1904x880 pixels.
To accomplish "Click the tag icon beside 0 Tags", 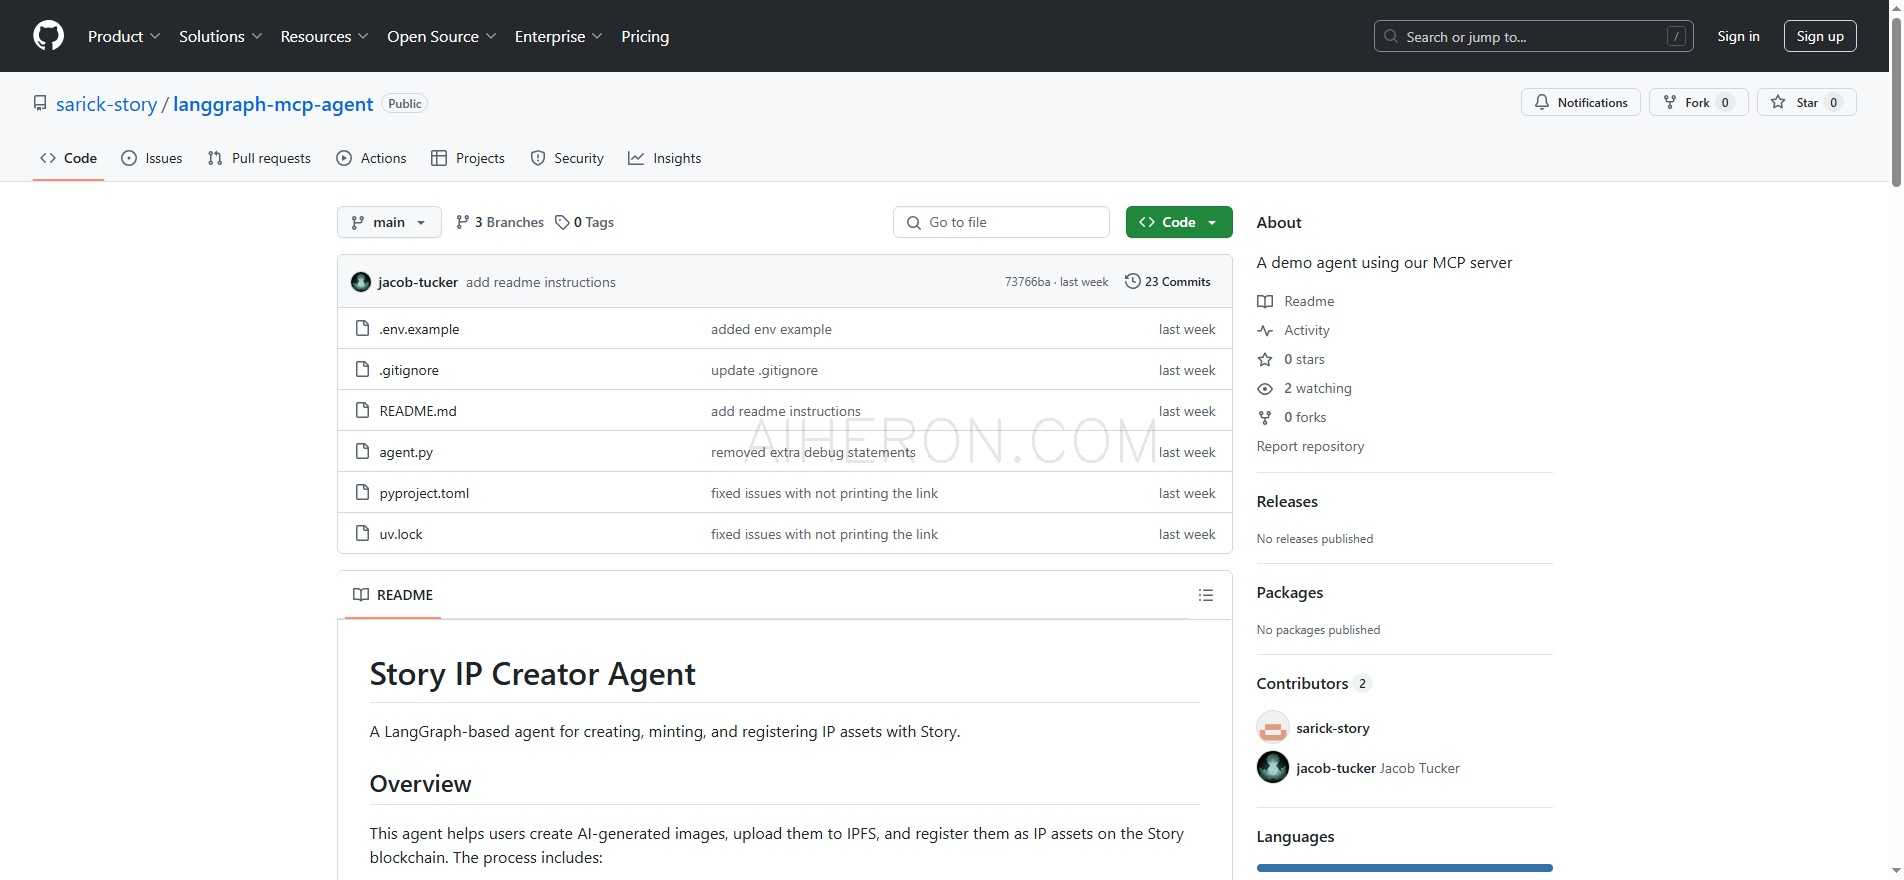I will point(562,222).
